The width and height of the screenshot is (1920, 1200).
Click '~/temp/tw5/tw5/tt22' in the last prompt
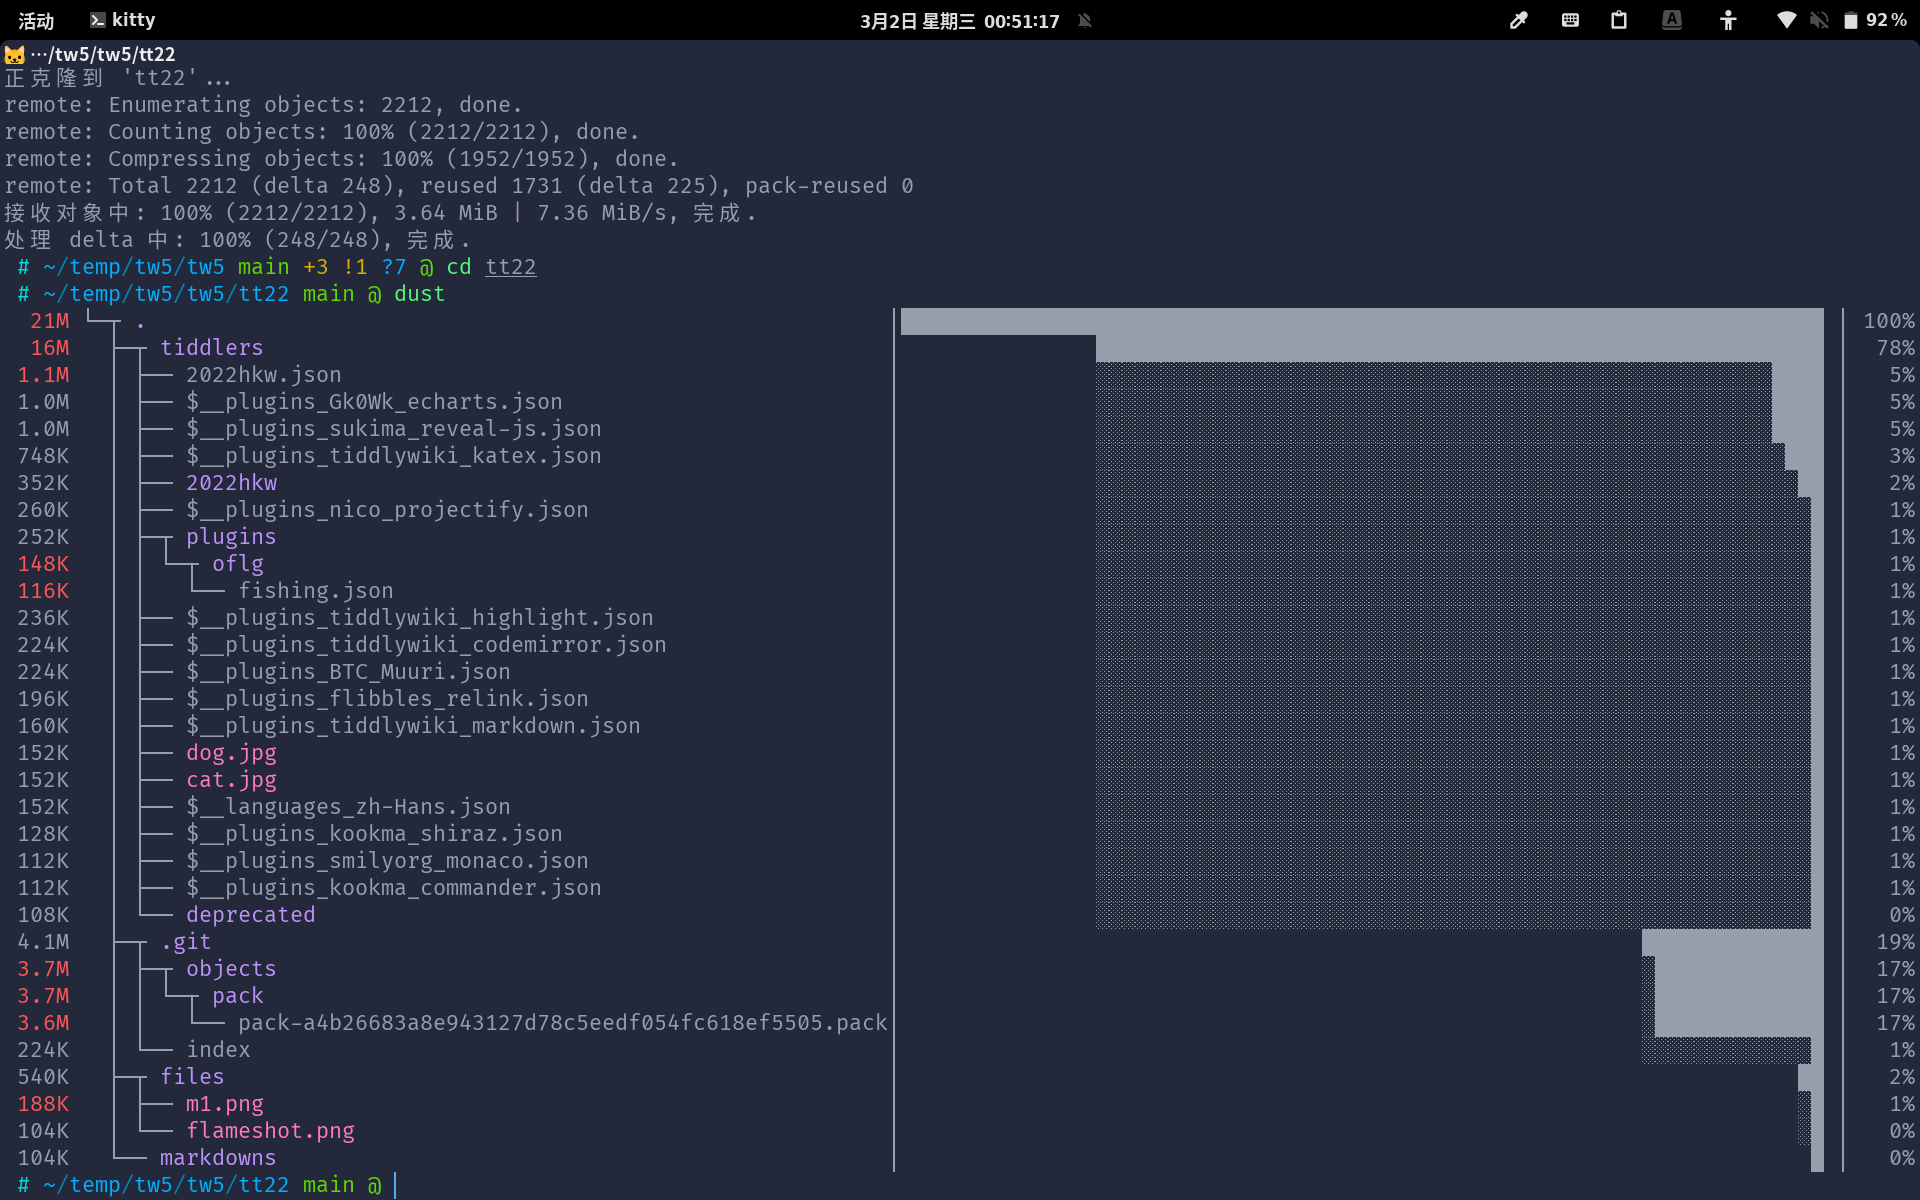point(166,1185)
